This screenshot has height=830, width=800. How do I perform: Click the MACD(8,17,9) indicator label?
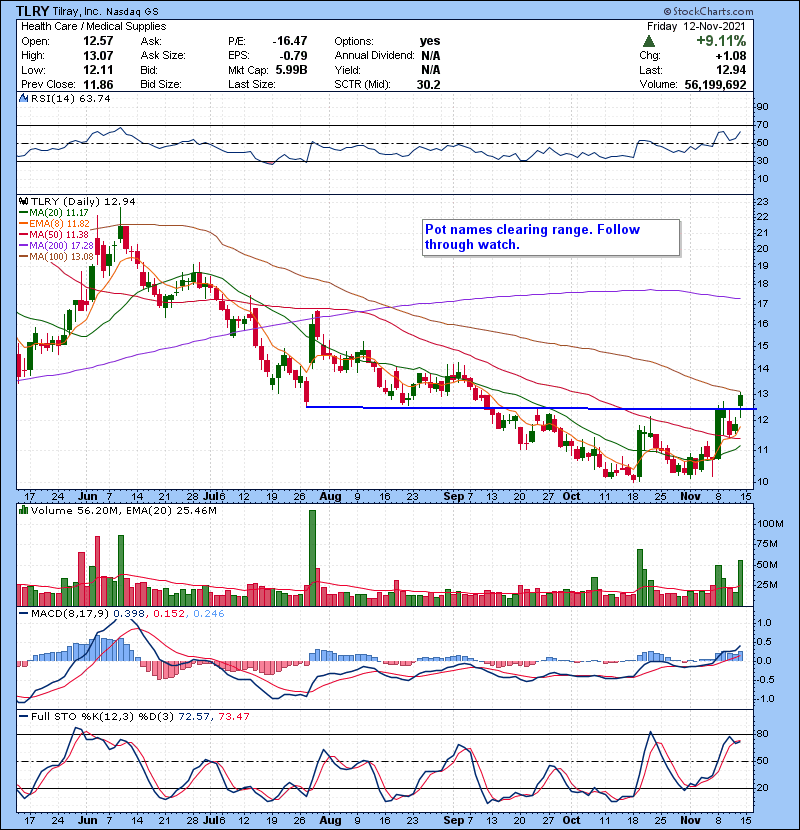(70, 614)
